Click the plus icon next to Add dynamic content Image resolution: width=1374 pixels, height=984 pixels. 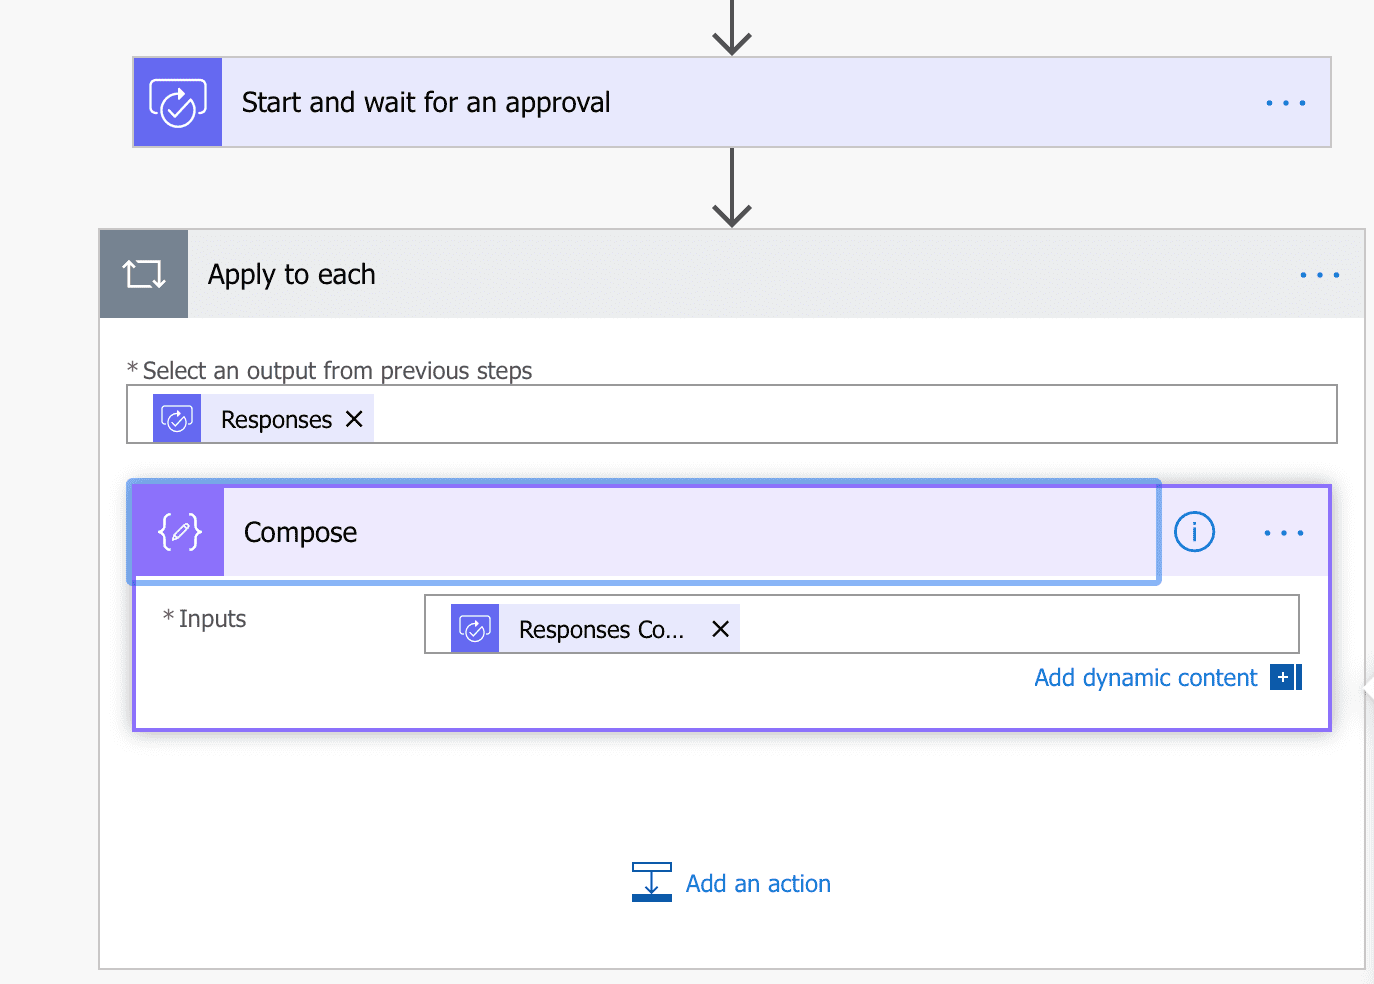click(1283, 677)
